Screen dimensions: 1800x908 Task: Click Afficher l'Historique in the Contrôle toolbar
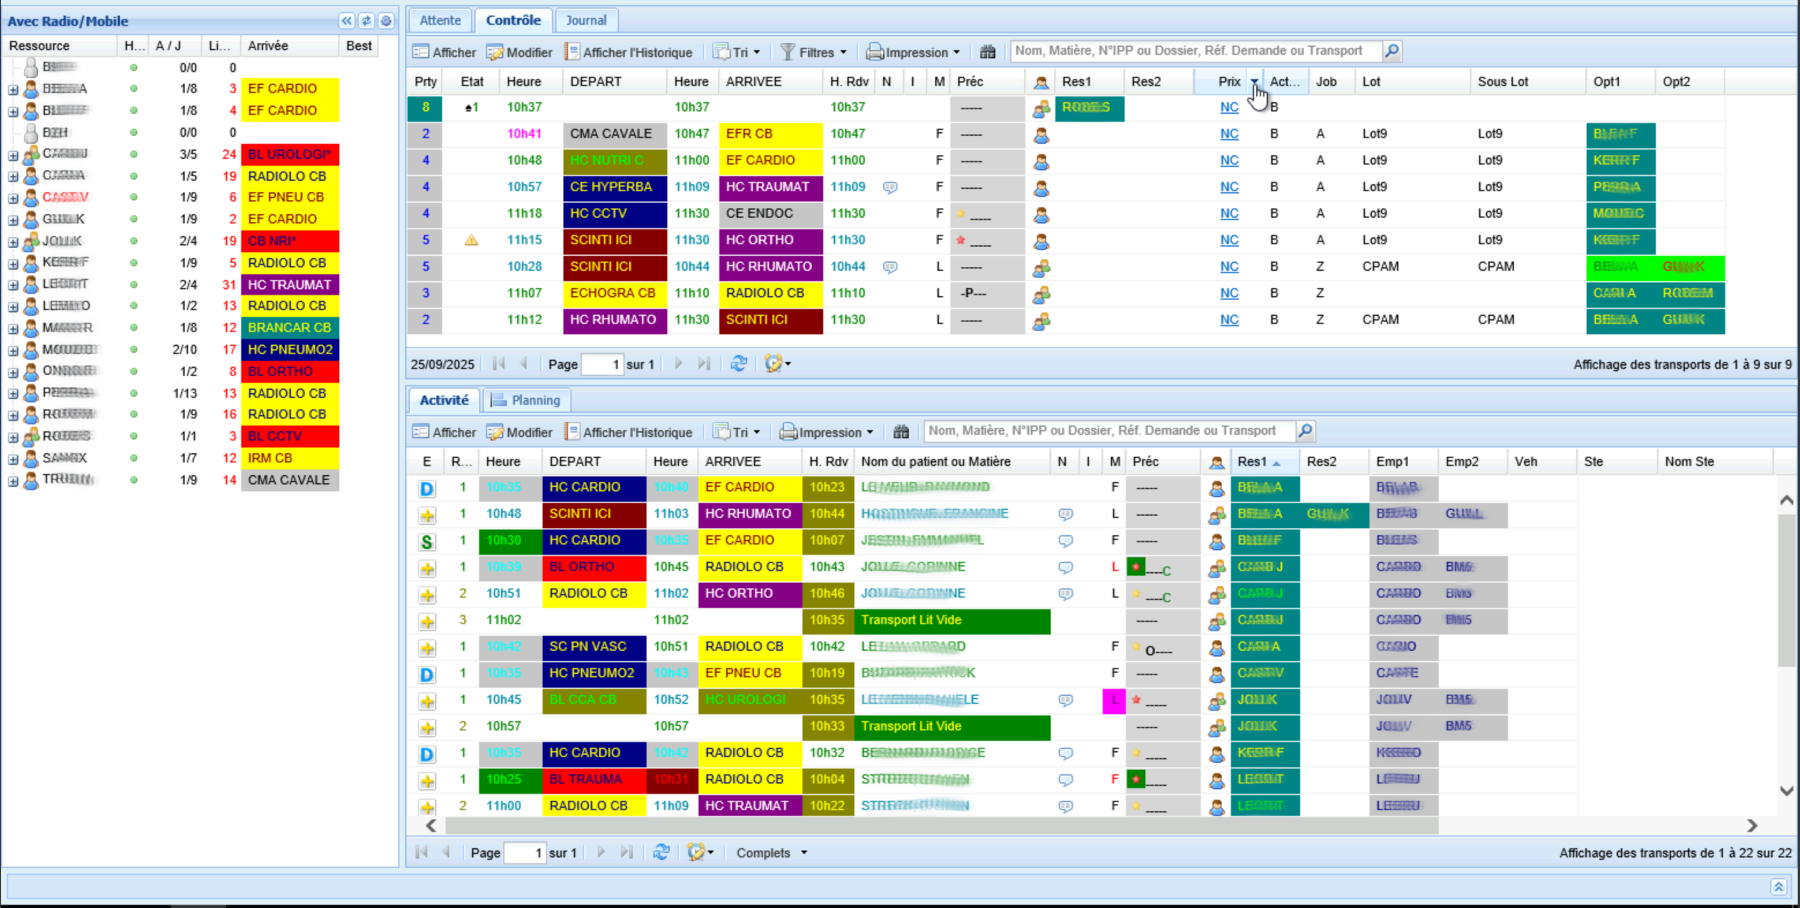[628, 52]
